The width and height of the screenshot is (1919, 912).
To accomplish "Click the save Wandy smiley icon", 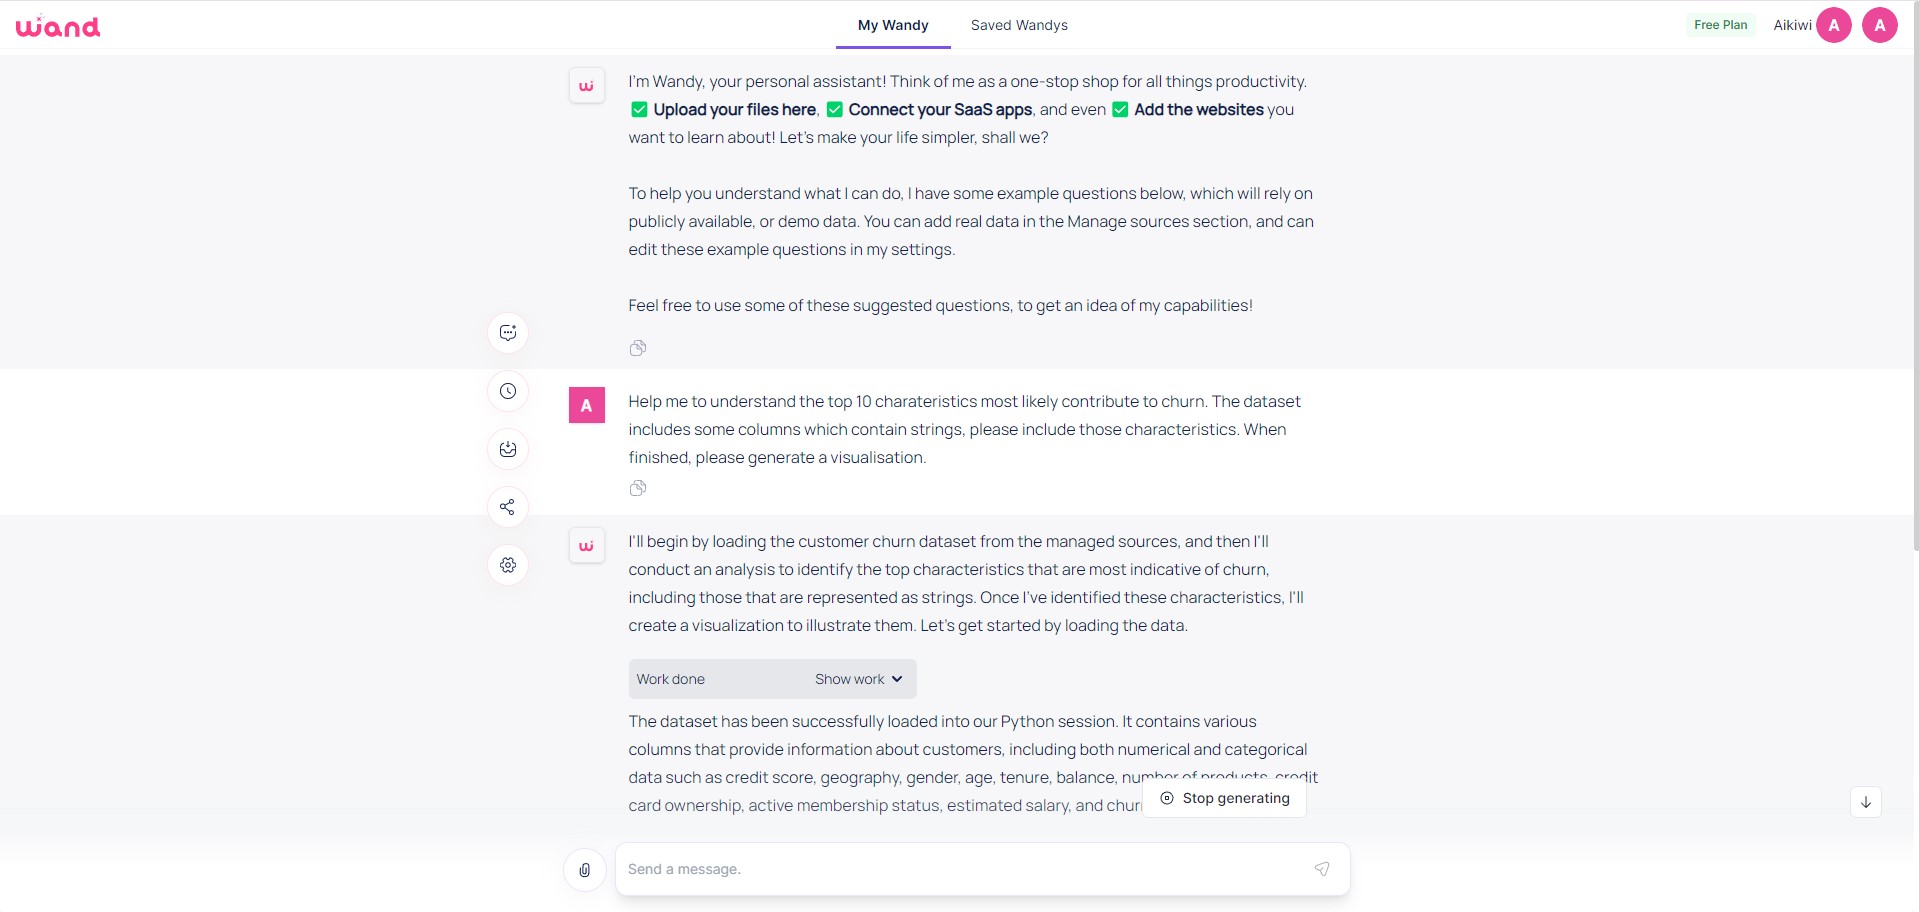I will pyautogui.click(x=508, y=449).
